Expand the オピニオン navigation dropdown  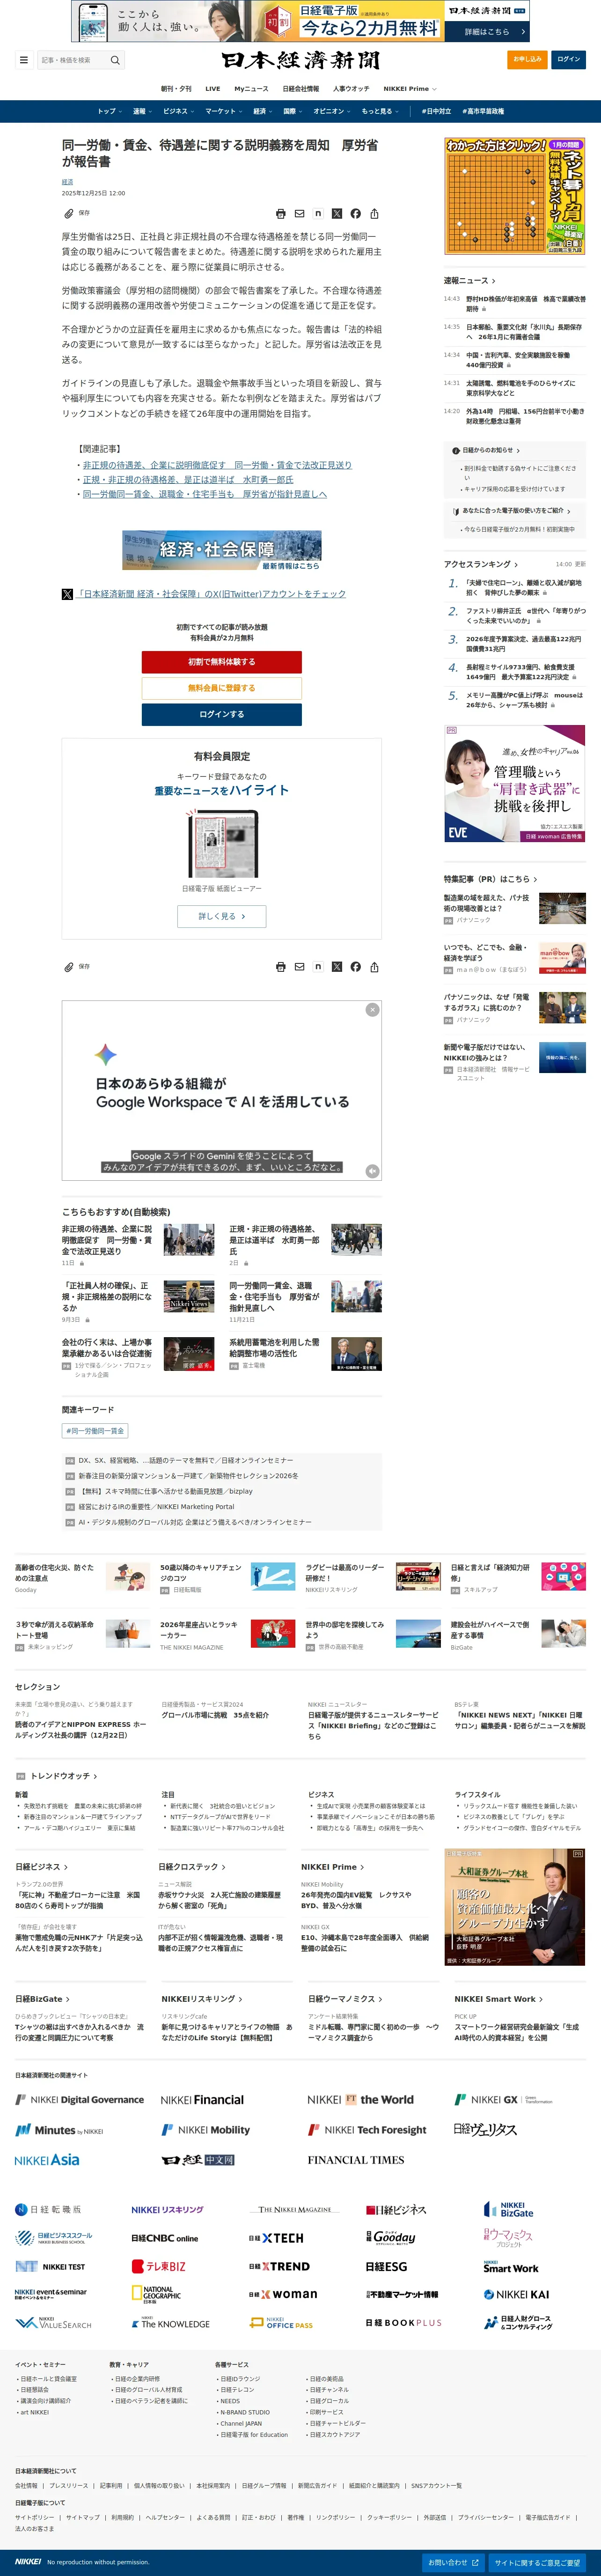click(331, 112)
